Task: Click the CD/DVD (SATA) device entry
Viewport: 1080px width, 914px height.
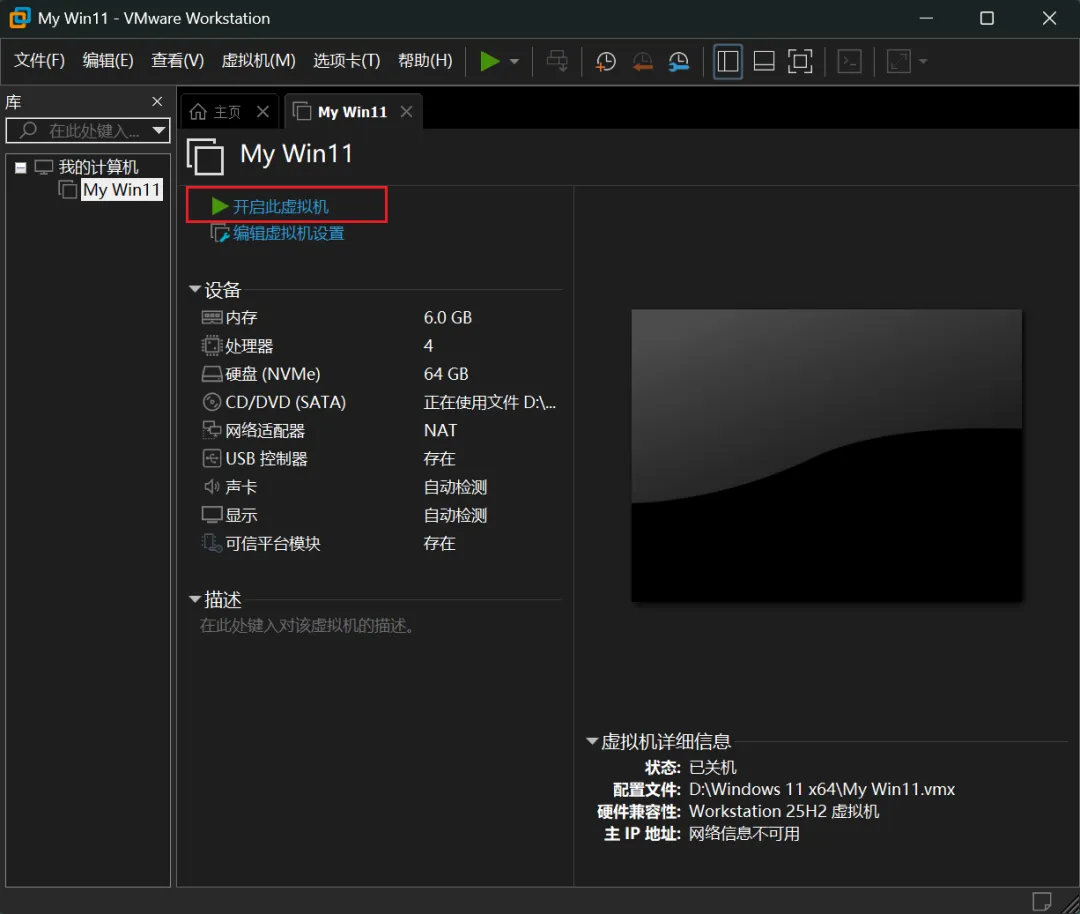Action: [x=285, y=402]
